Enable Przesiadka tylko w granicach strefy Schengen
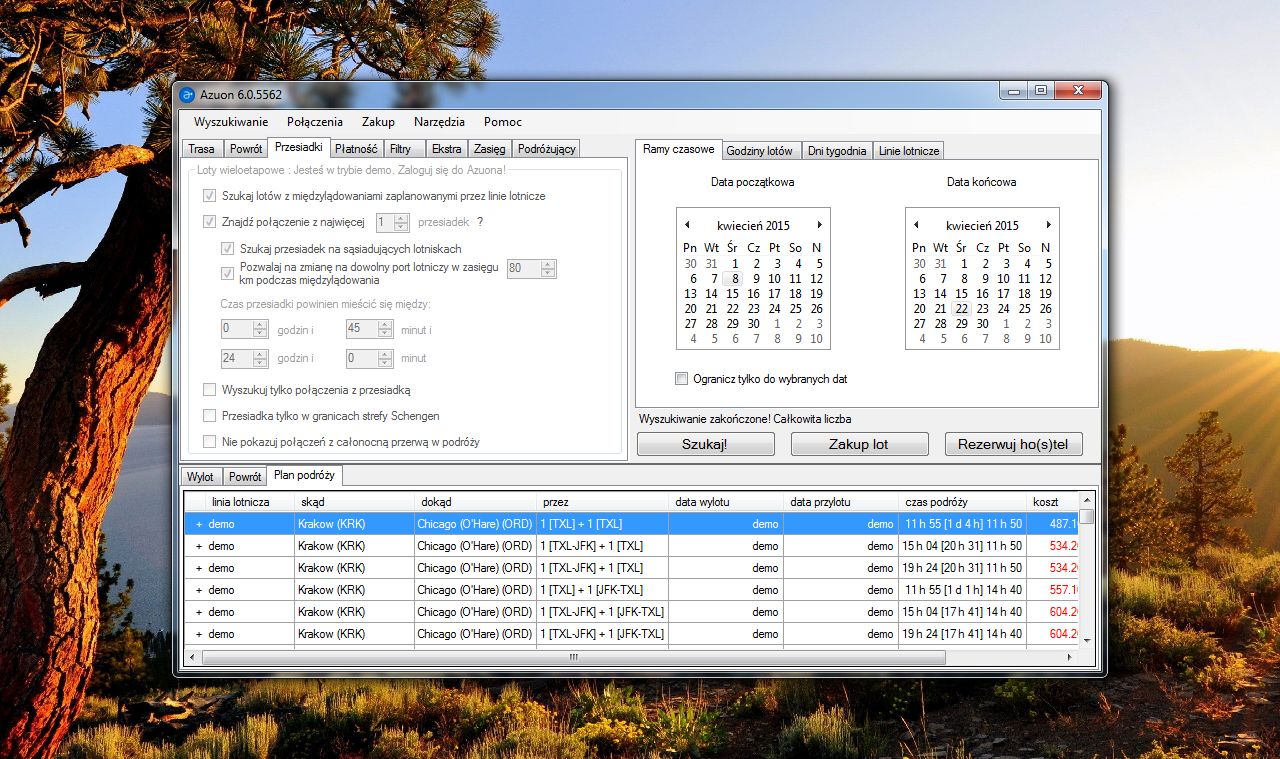The height and width of the screenshot is (759, 1280). [209, 416]
